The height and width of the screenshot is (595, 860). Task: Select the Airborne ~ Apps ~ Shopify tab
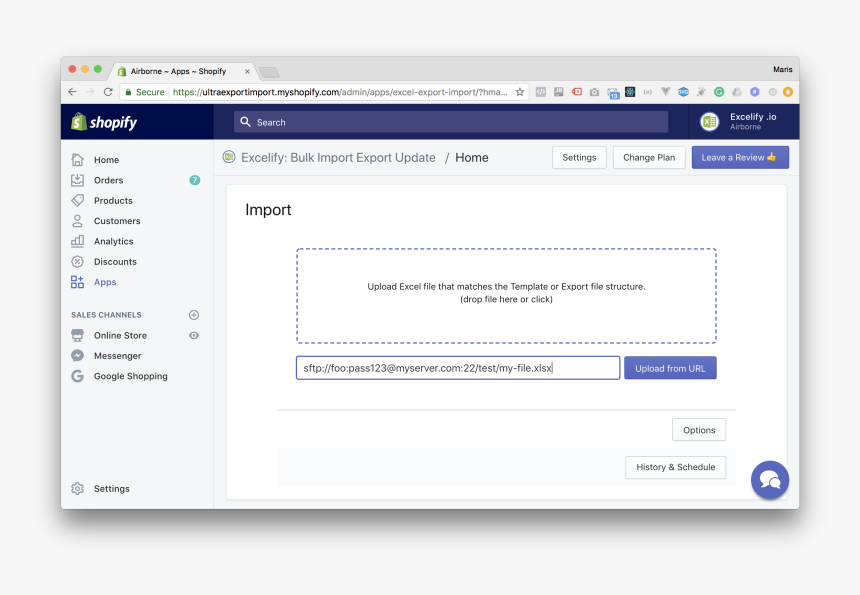[x=178, y=71]
